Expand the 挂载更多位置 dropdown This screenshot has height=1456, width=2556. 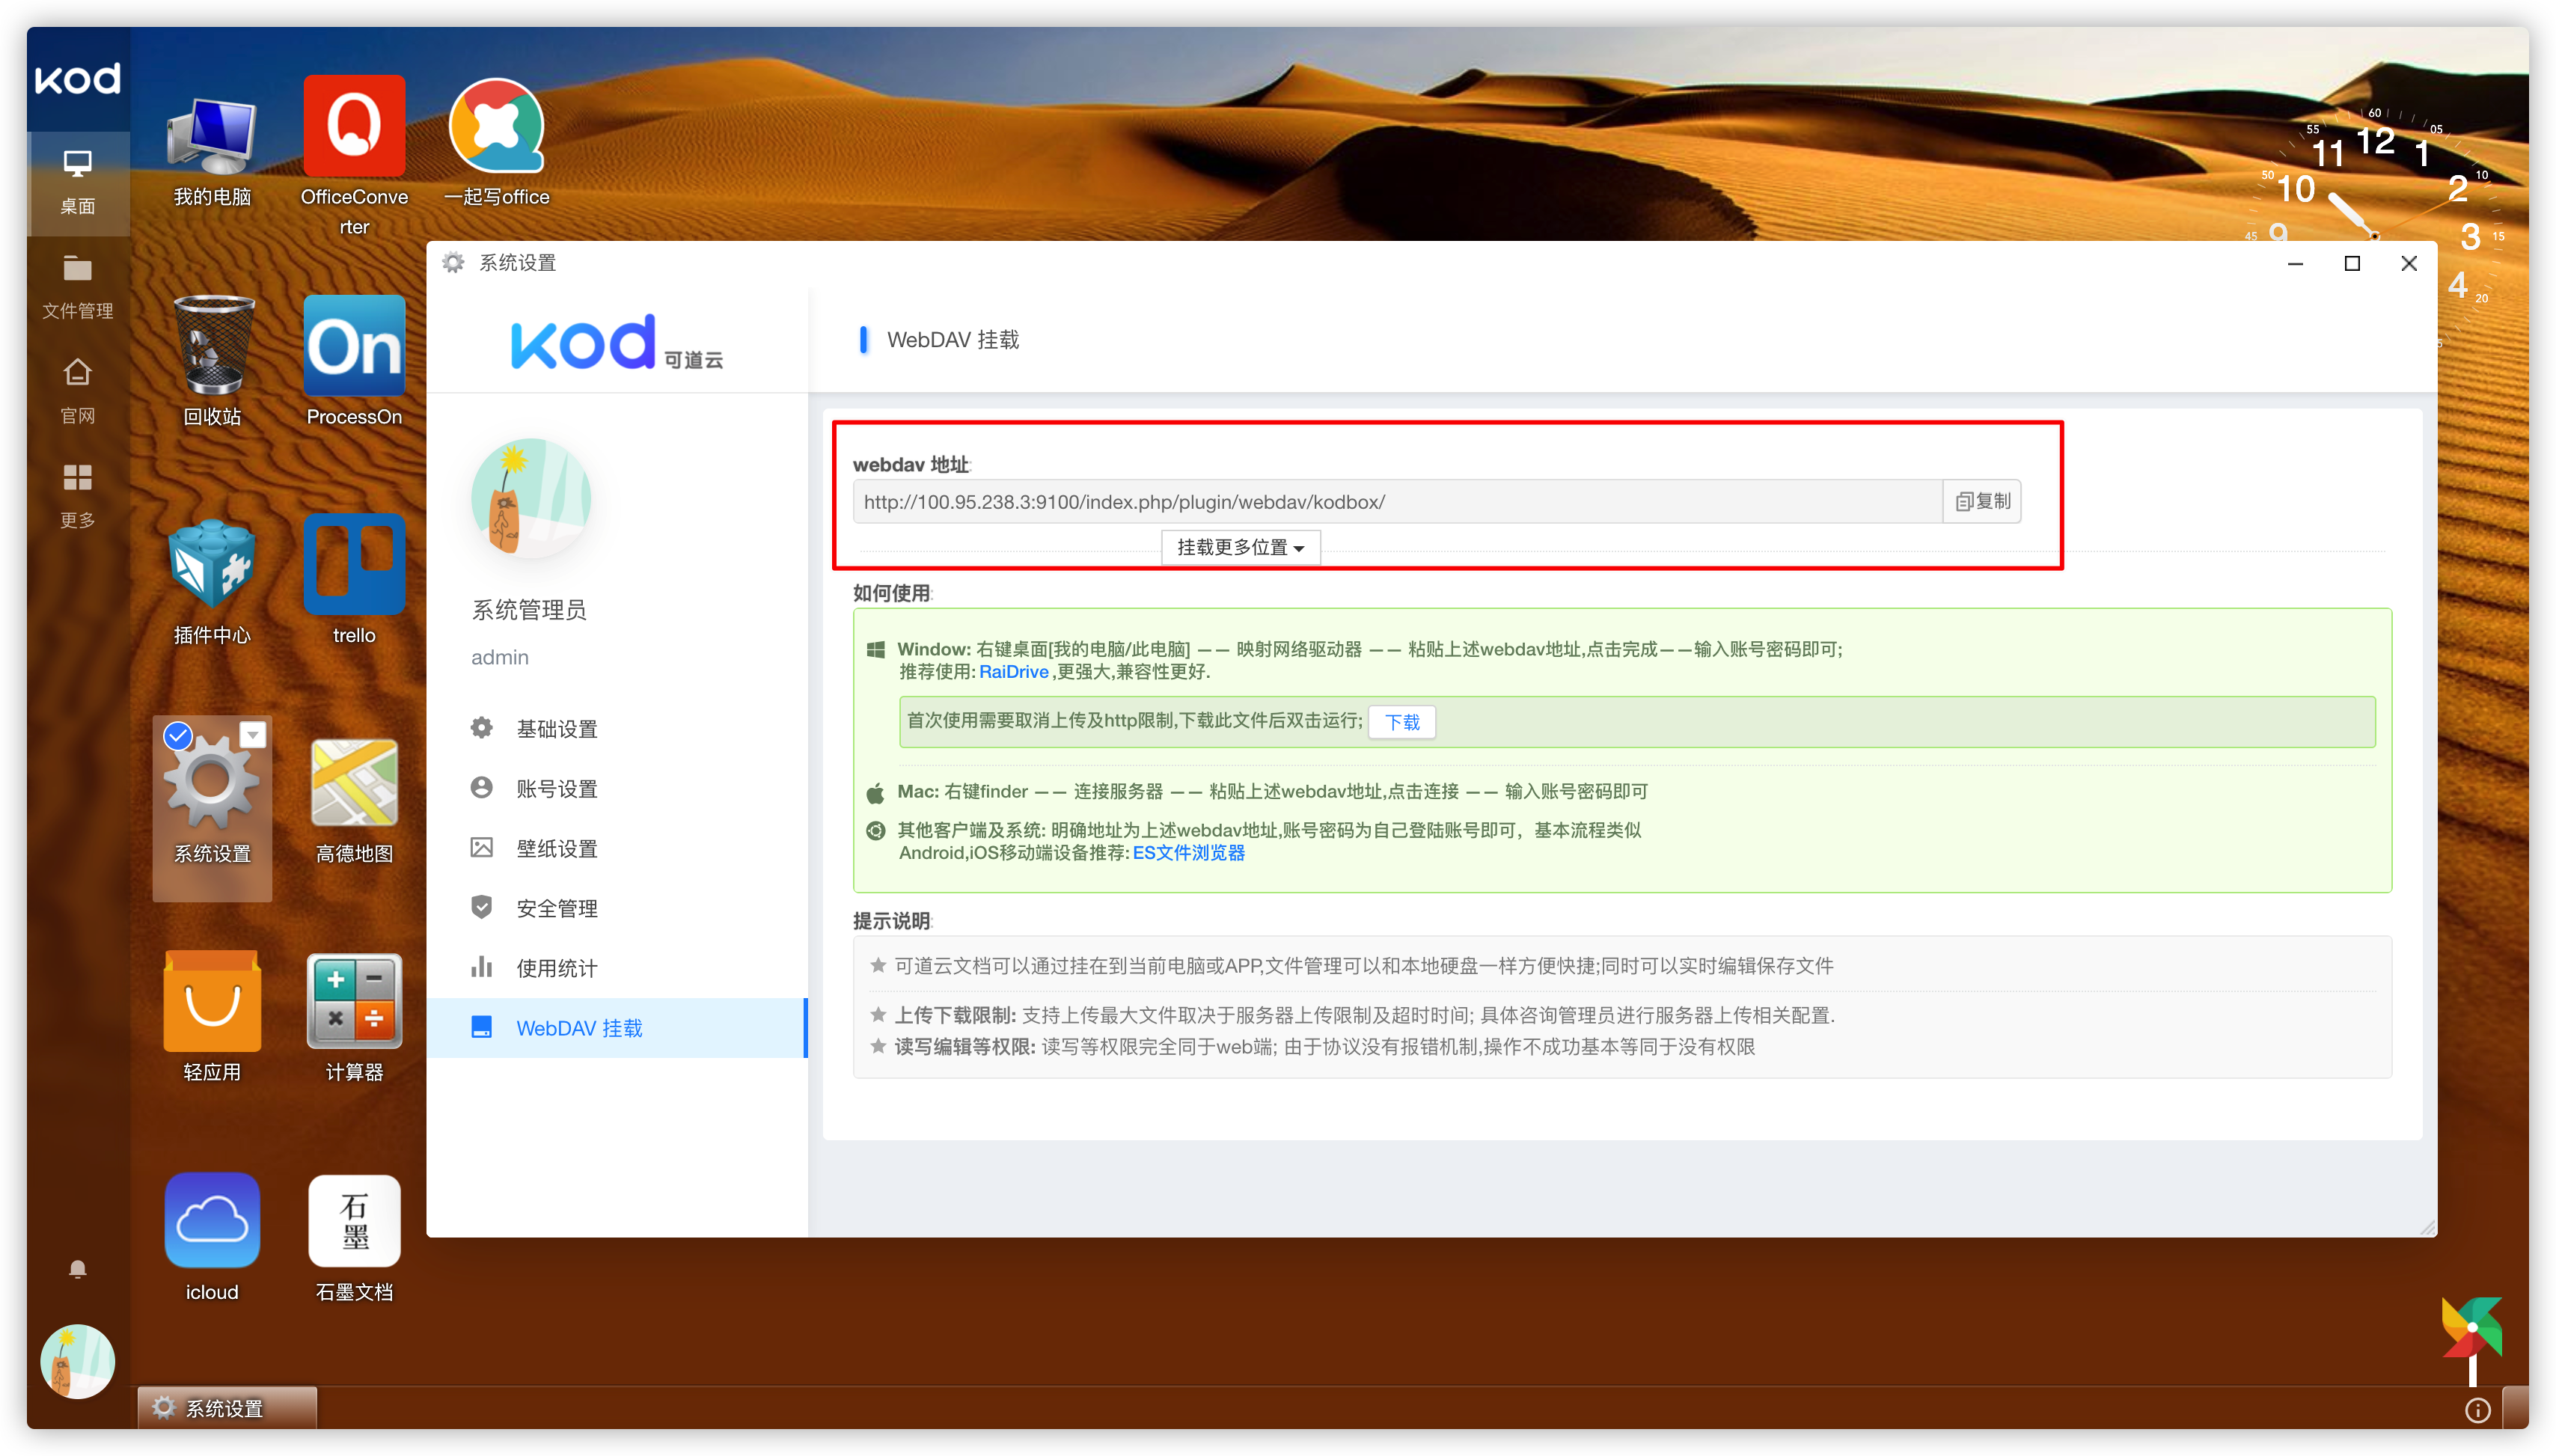coord(1240,547)
